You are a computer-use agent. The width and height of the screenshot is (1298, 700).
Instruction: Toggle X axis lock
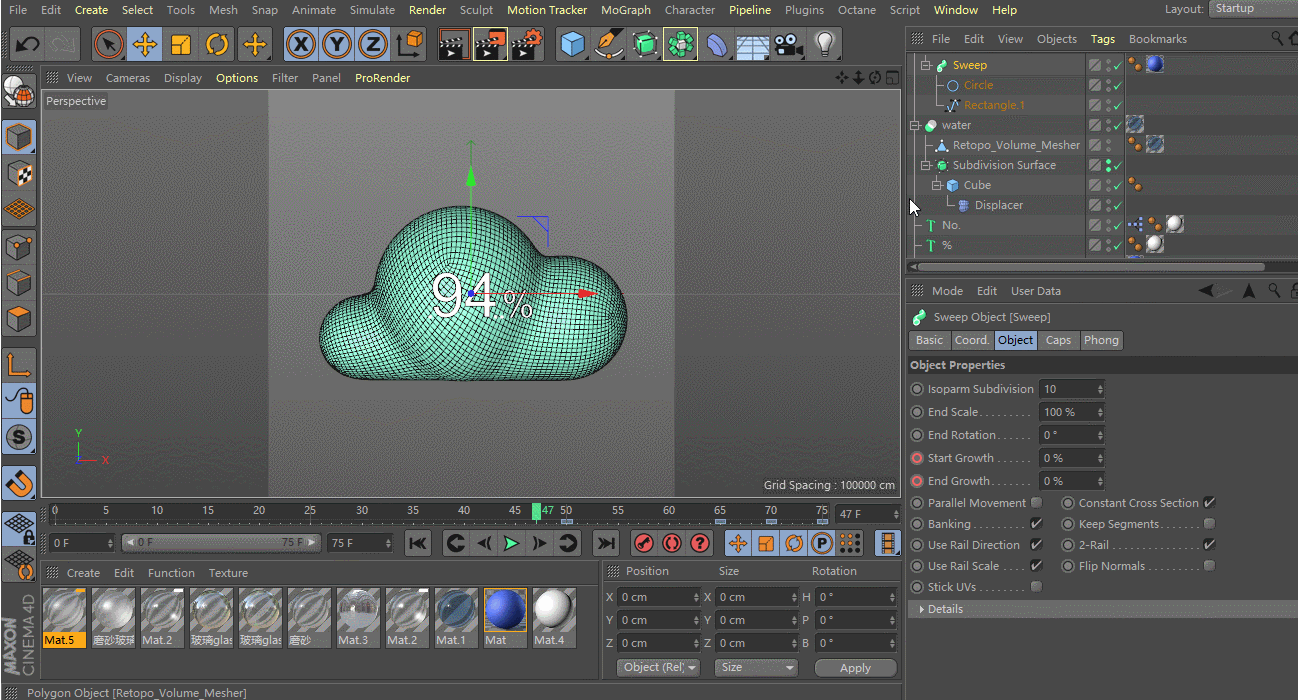pos(301,44)
